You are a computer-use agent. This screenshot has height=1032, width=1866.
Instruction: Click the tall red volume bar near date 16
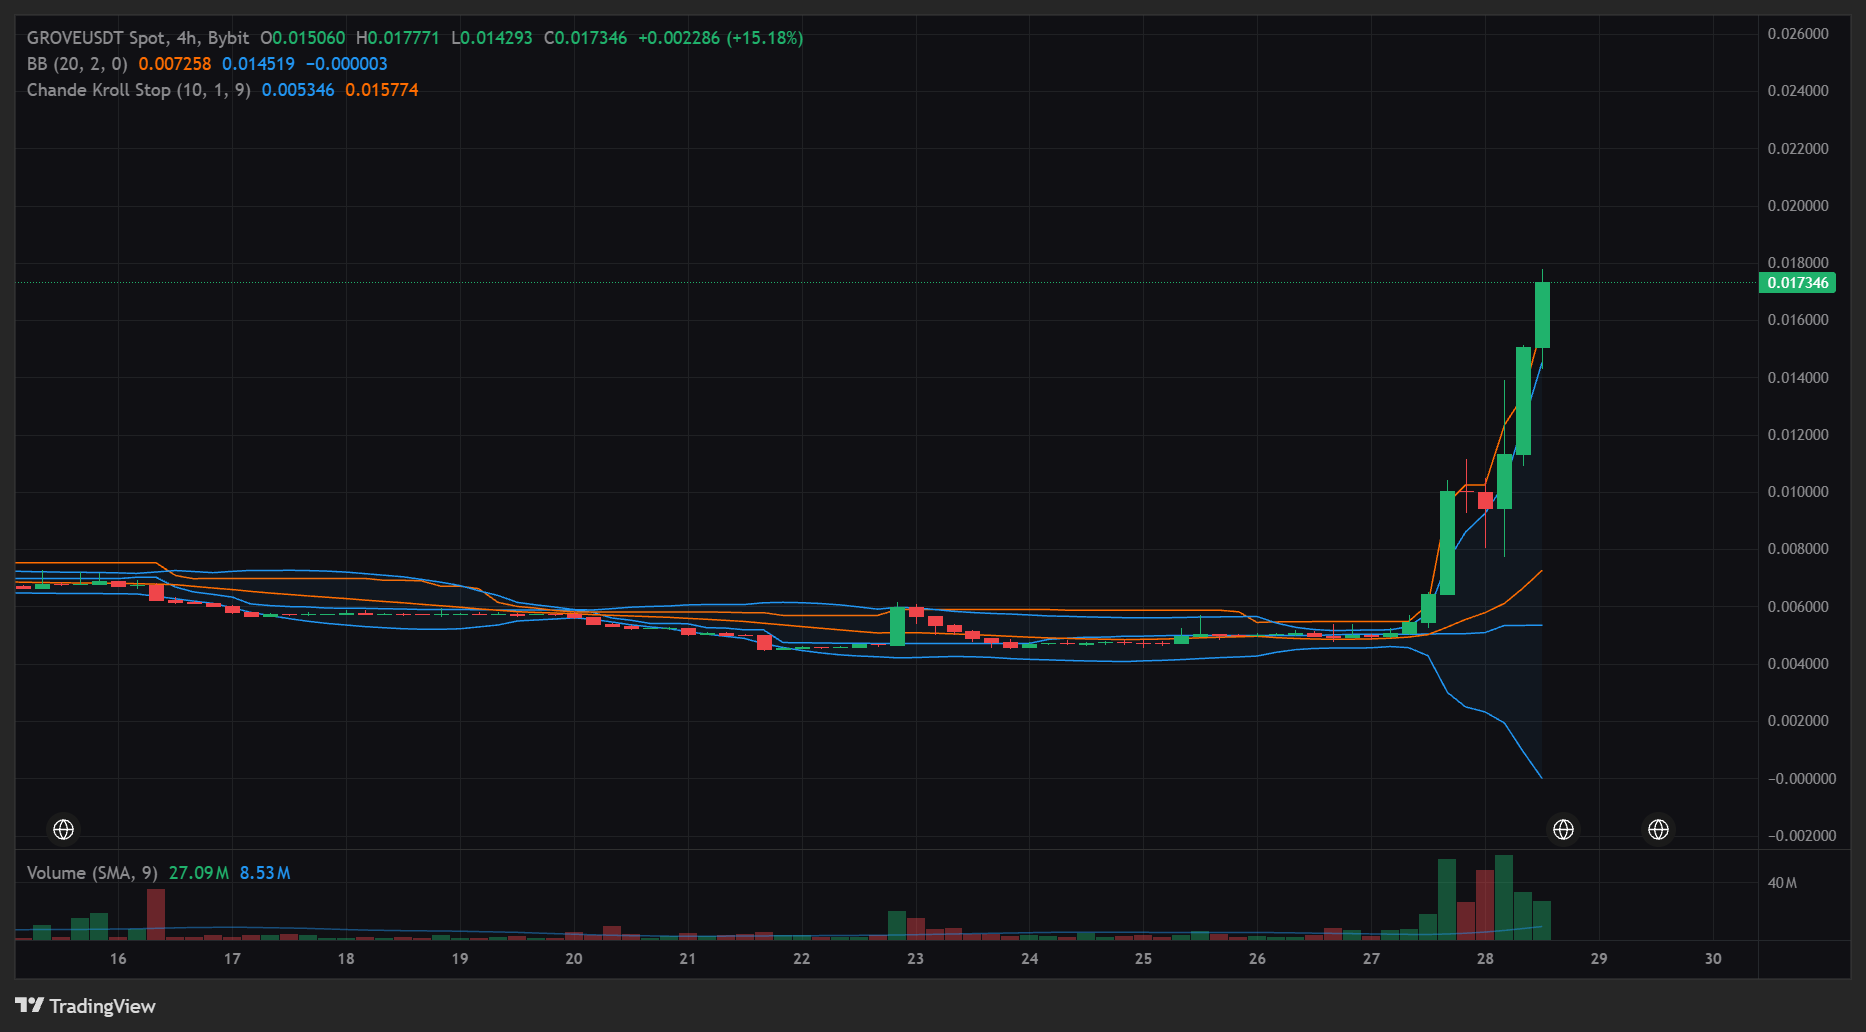(156, 914)
